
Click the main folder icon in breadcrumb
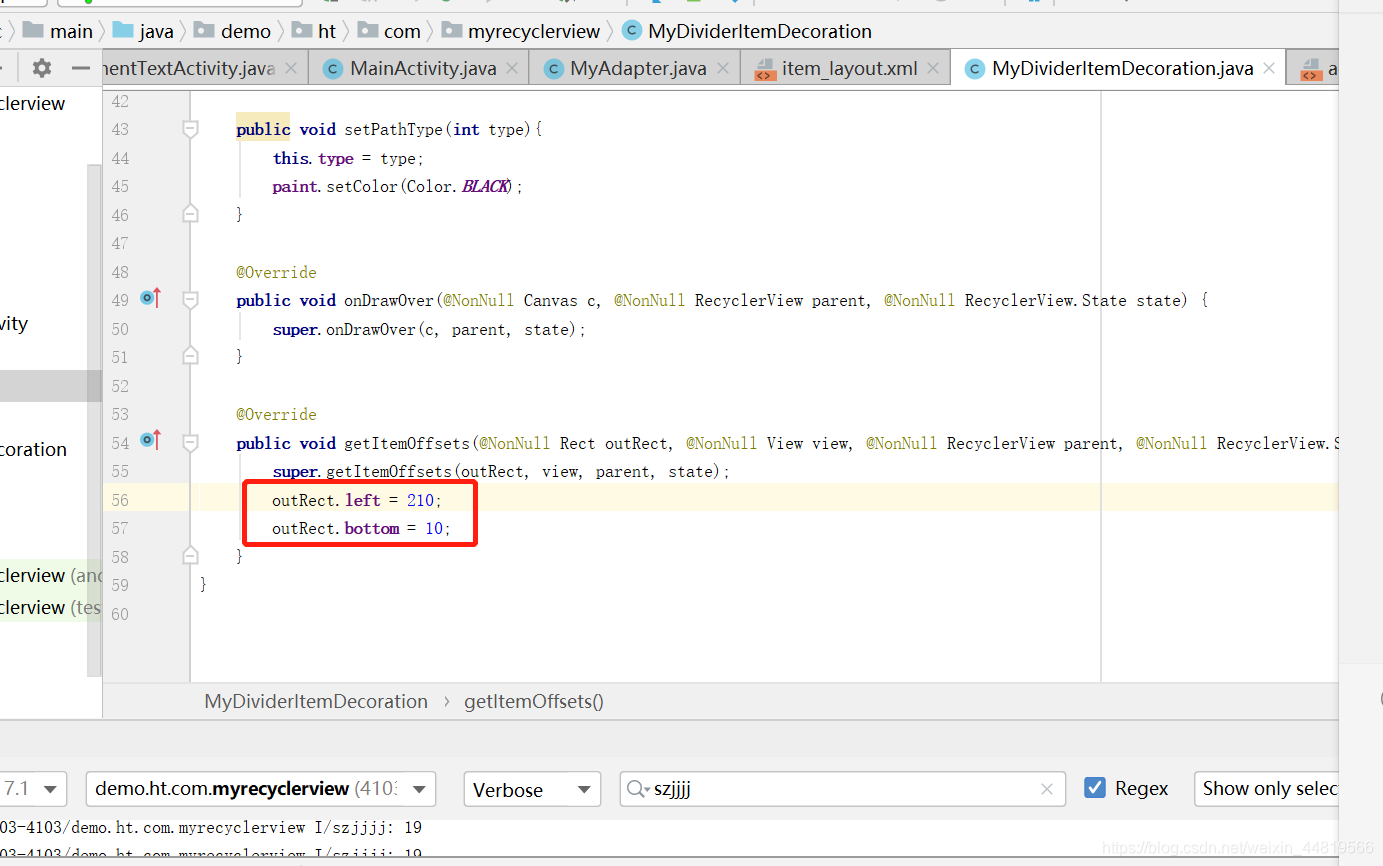33,31
